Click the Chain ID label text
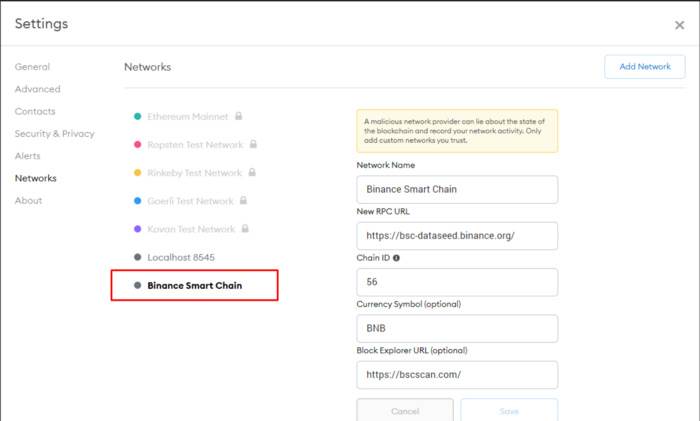Viewport: 700px width, 421px height. point(373,258)
